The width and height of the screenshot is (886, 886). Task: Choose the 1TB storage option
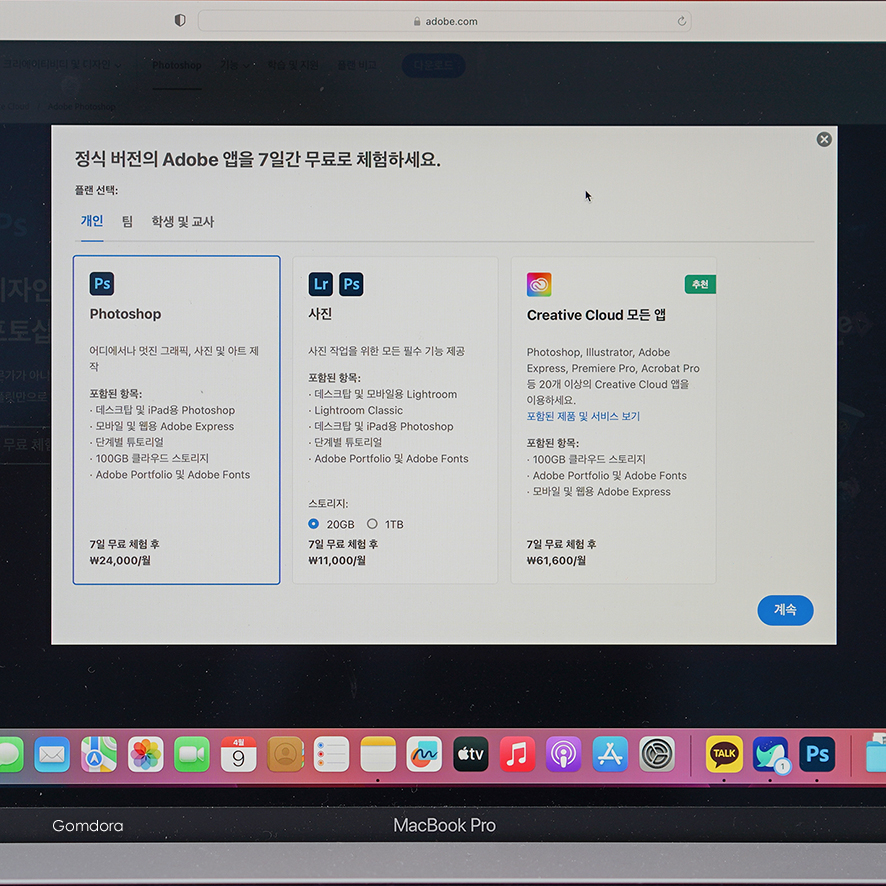pos(372,524)
